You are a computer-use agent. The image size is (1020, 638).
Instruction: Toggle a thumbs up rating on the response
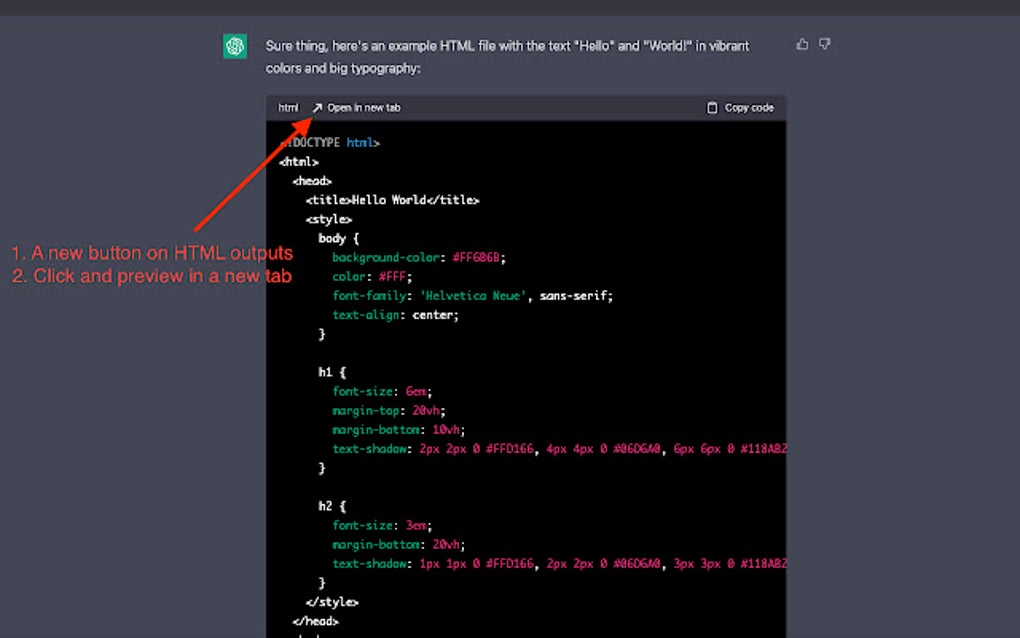(x=802, y=44)
